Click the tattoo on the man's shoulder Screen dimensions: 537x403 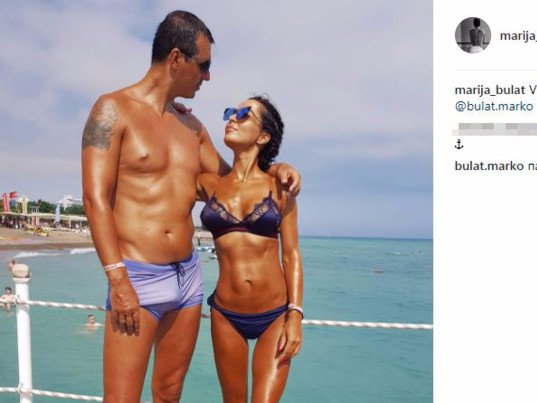[x=100, y=125]
